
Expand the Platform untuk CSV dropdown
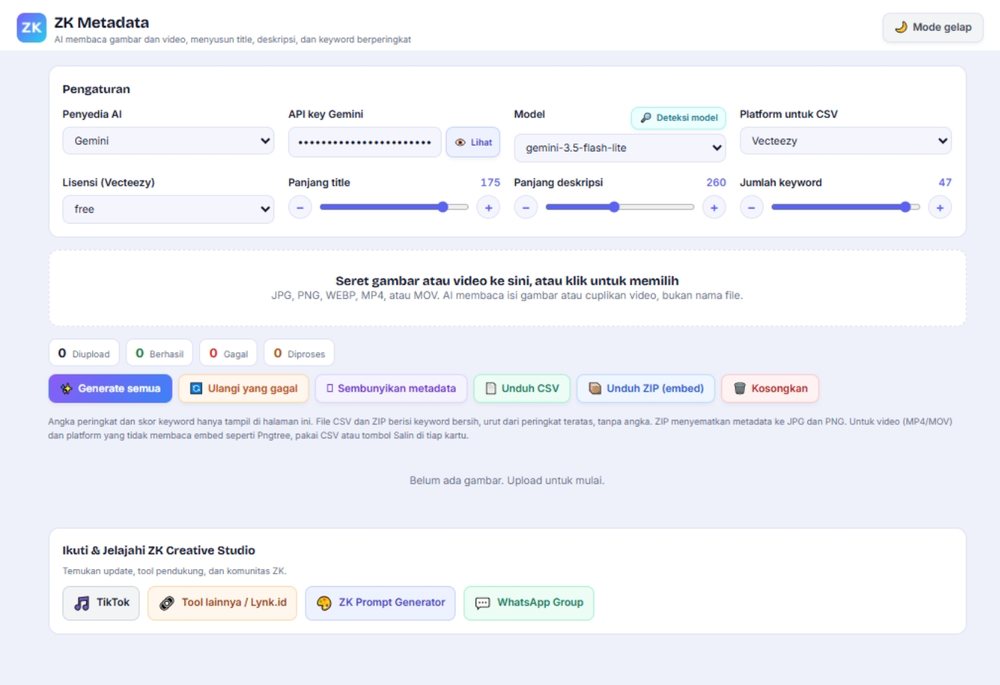point(846,141)
